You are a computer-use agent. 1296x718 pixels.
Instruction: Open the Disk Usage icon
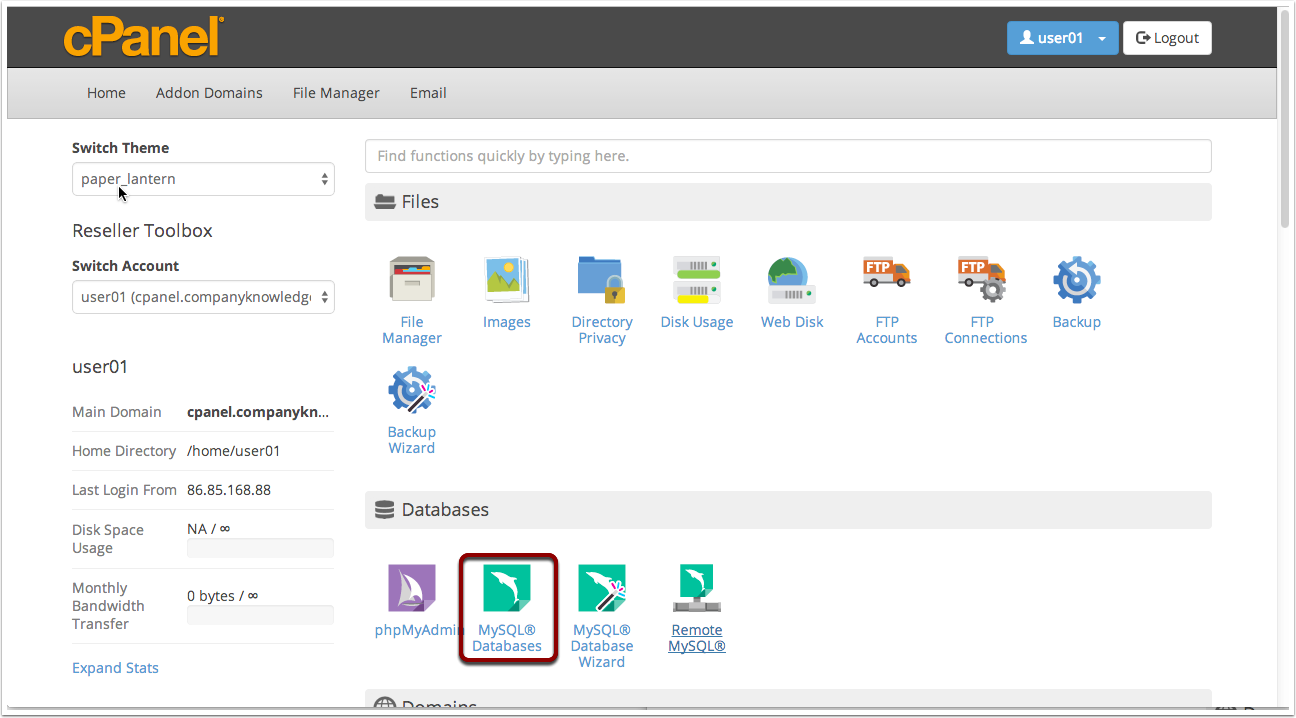[x=697, y=280]
